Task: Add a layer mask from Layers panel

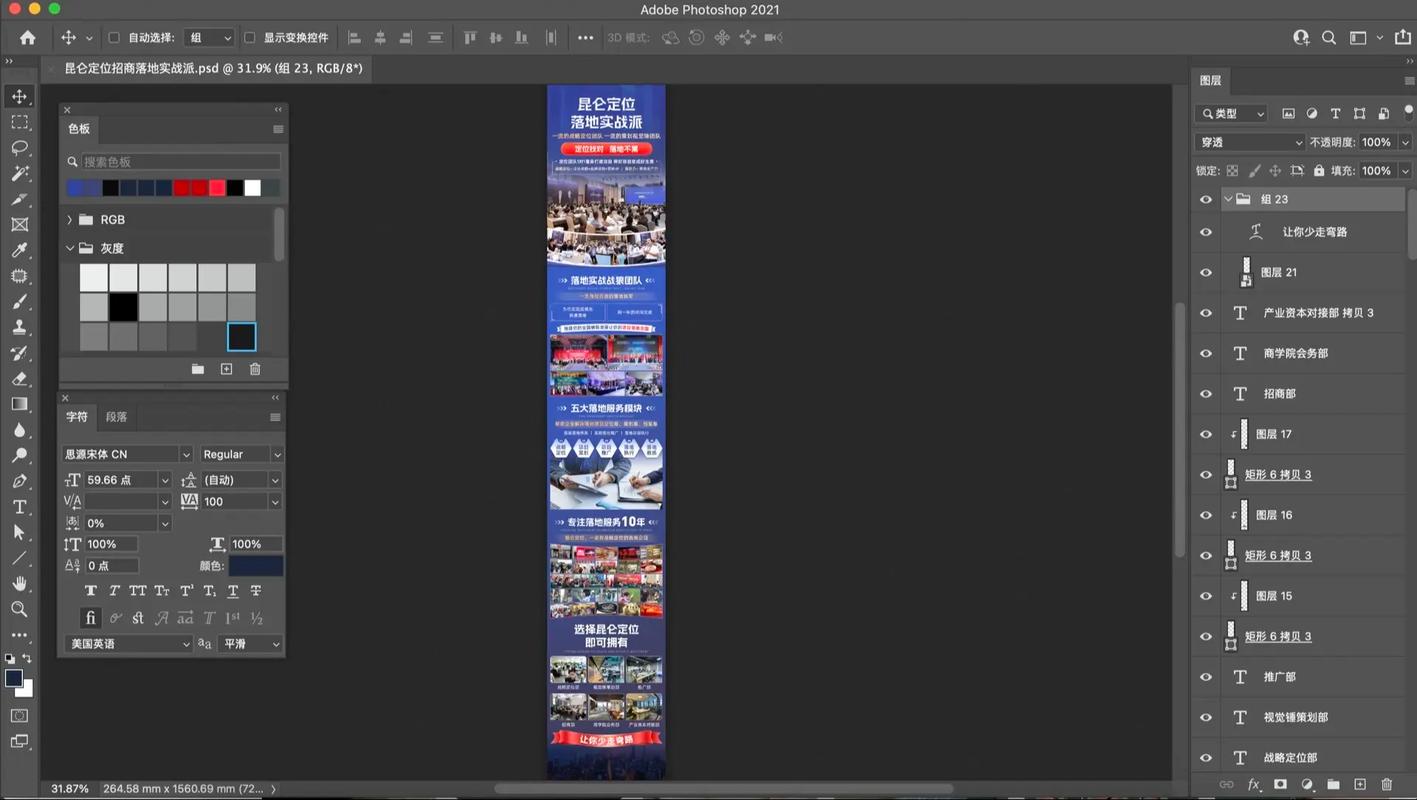Action: tap(1280, 785)
